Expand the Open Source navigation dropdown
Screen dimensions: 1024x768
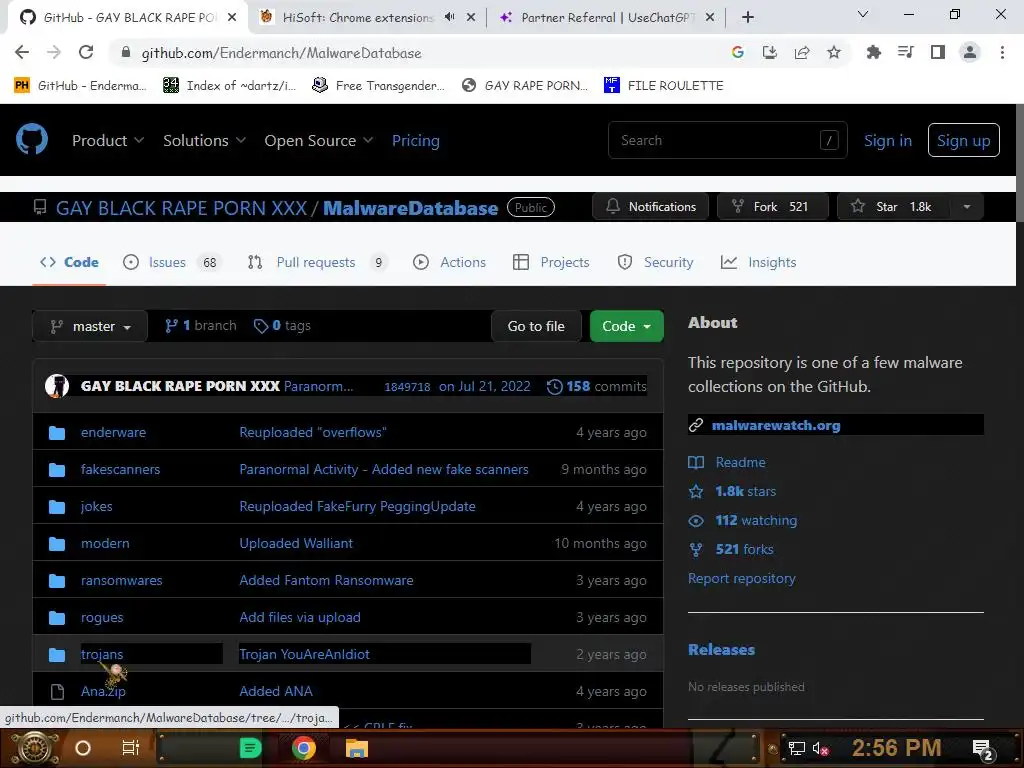pyautogui.click(x=319, y=140)
